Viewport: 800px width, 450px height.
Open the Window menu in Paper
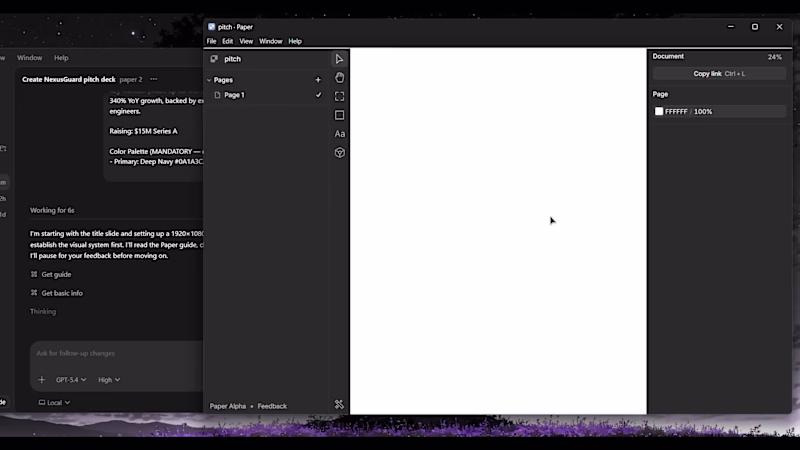[x=270, y=41]
